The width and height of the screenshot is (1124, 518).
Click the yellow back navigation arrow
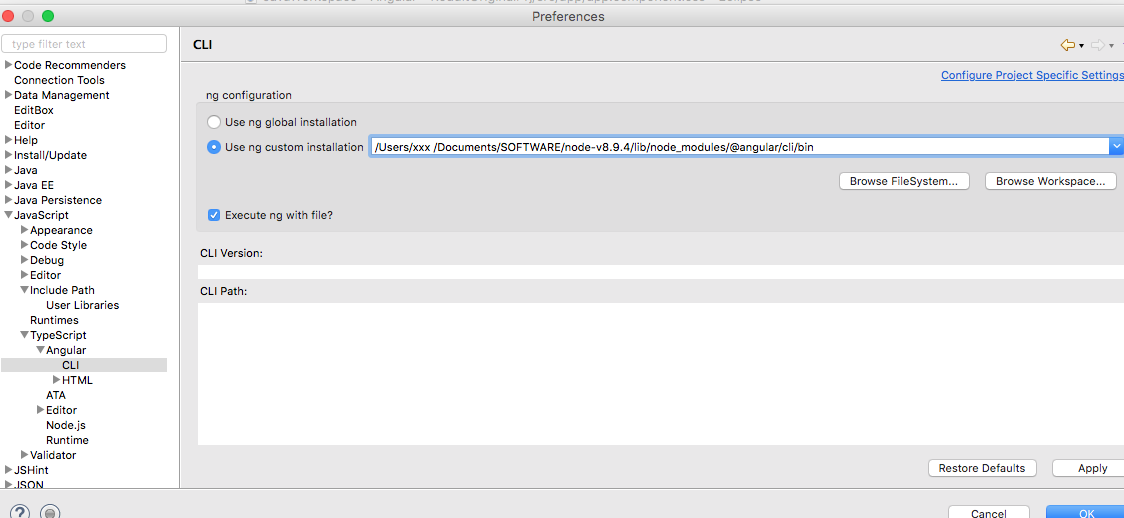[1067, 45]
